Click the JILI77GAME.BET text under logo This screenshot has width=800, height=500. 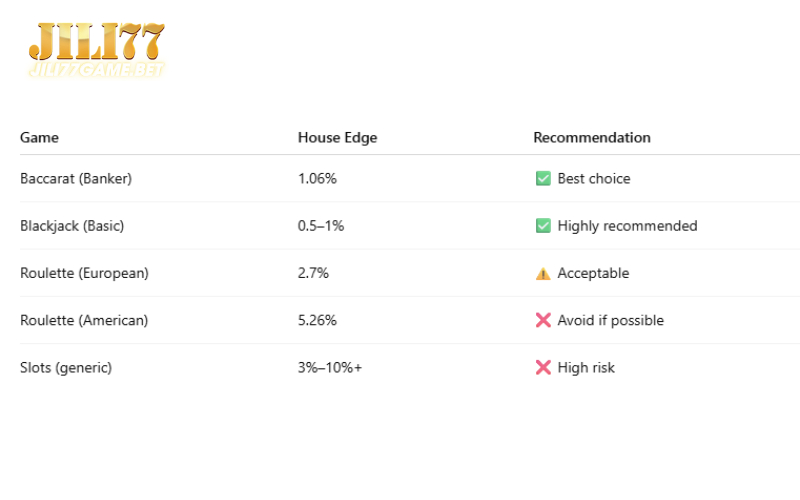[x=97, y=70]
